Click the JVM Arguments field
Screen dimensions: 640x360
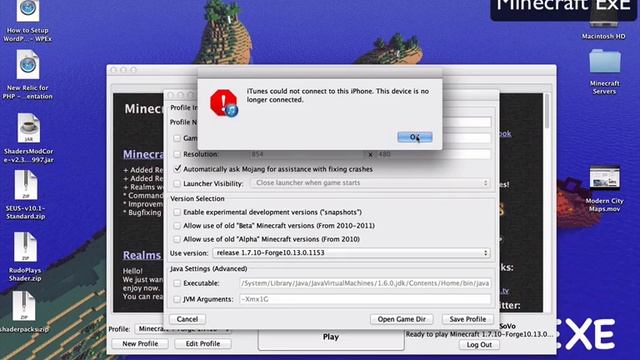(x=365, y=299)
